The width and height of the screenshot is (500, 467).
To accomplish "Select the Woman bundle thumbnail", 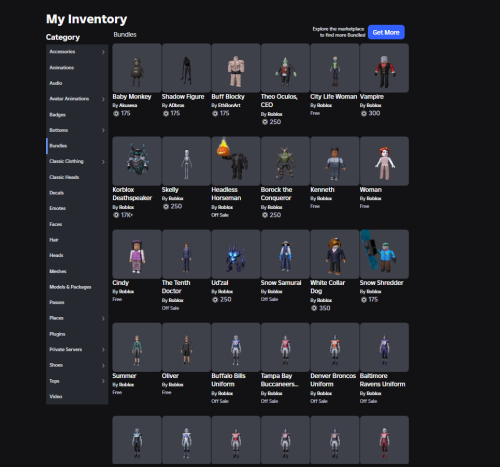I will pos(384,161).
